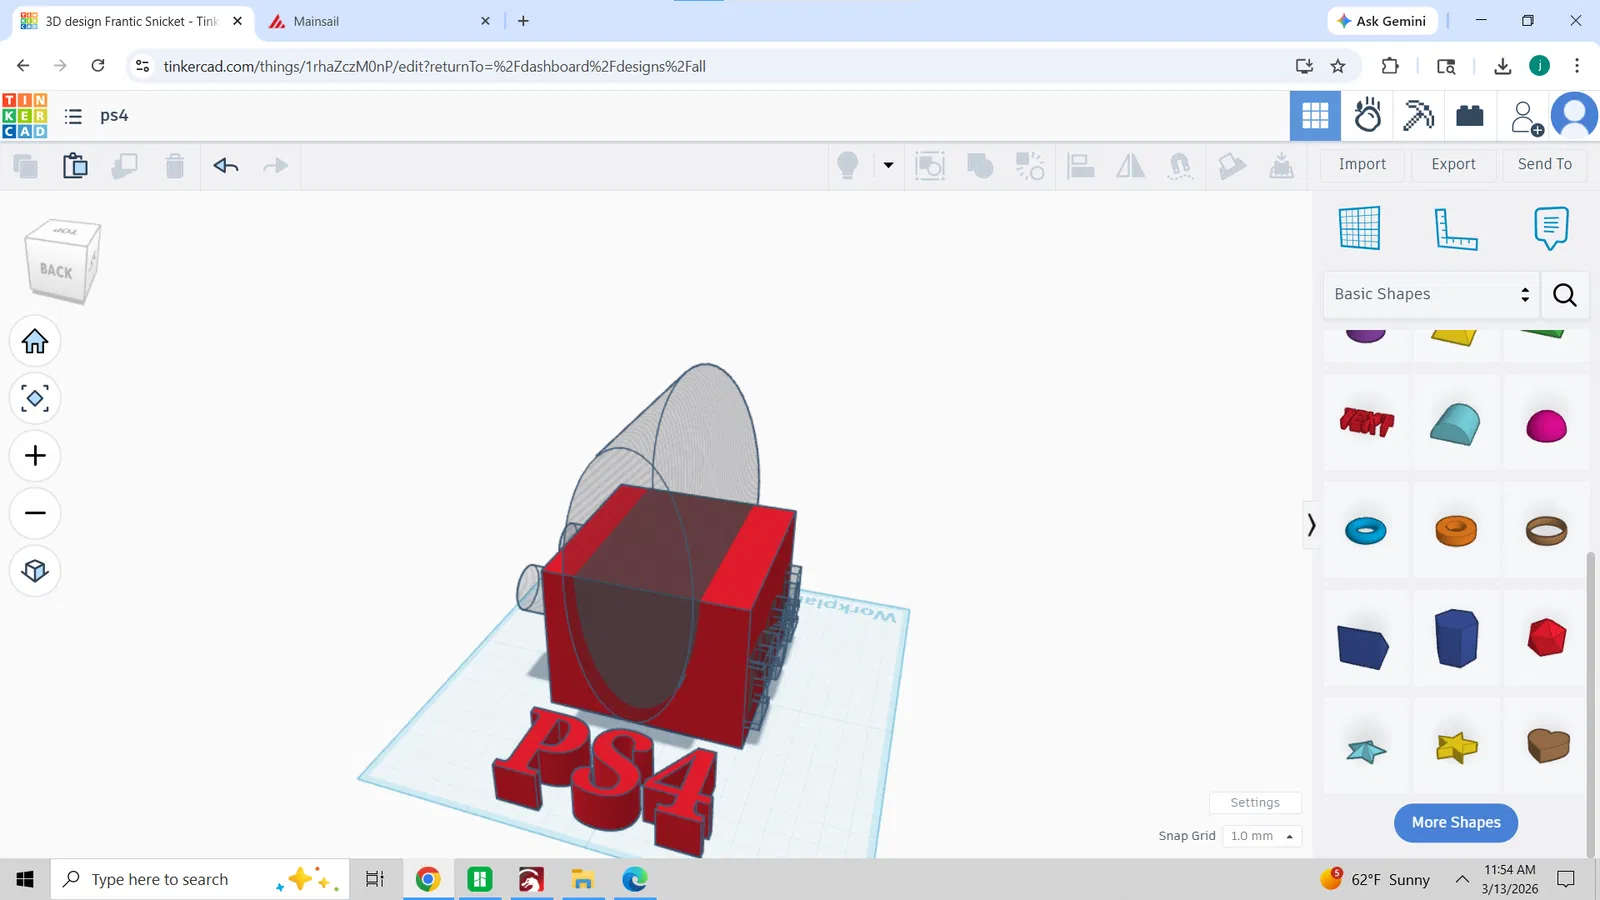
Task: Open a new browser tab
Action: (x=523, y=21)
